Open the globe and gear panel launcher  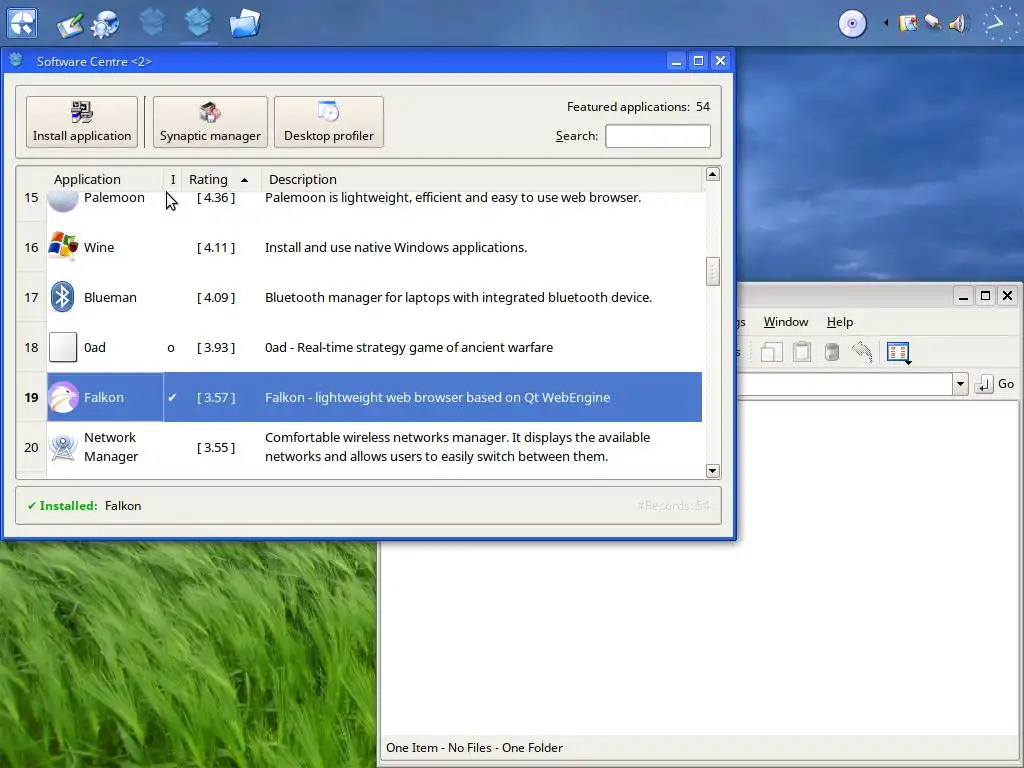tap(105, 24)
